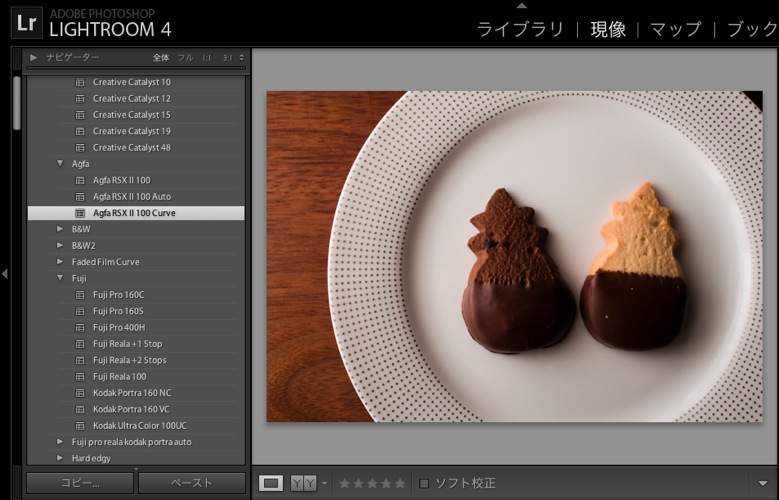Image resolution: width=779 pixels, height=500 pixels.
Task: Open the toolbar content dropdown arrow
Action: (x=763, y=483)
